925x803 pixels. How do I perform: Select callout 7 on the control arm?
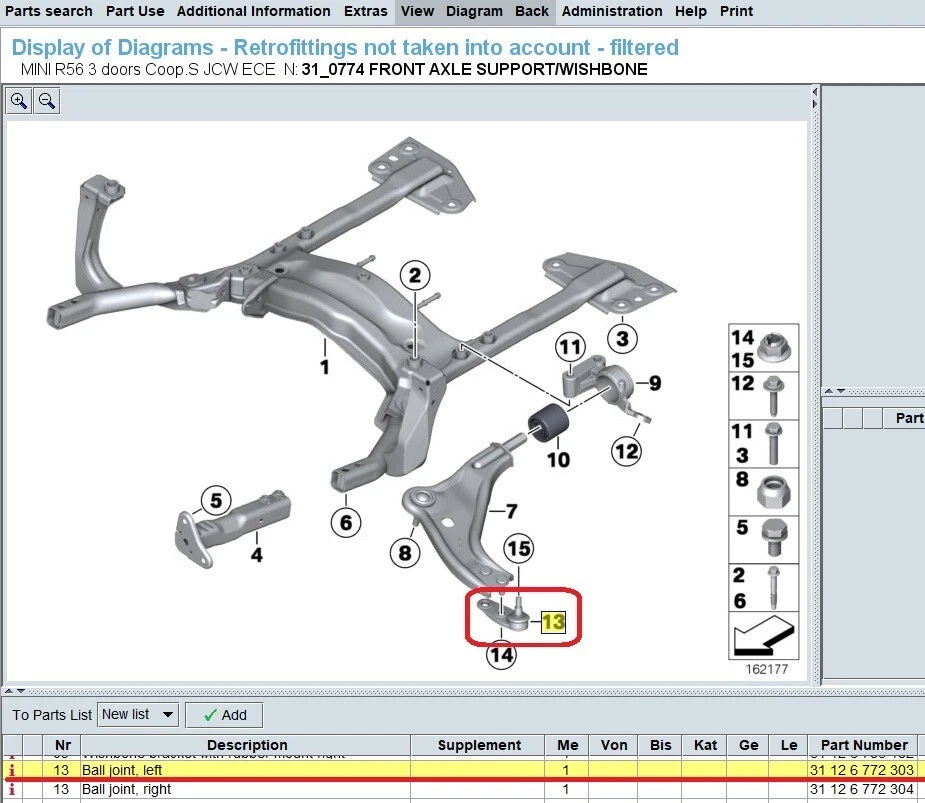coord(512,511)
